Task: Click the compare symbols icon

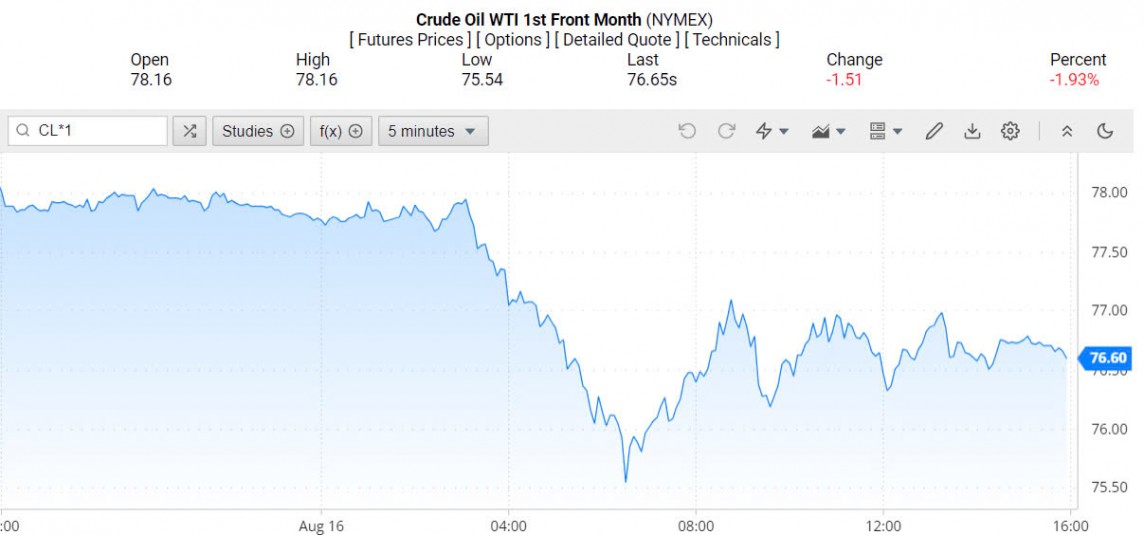Action: click(189, 131)
